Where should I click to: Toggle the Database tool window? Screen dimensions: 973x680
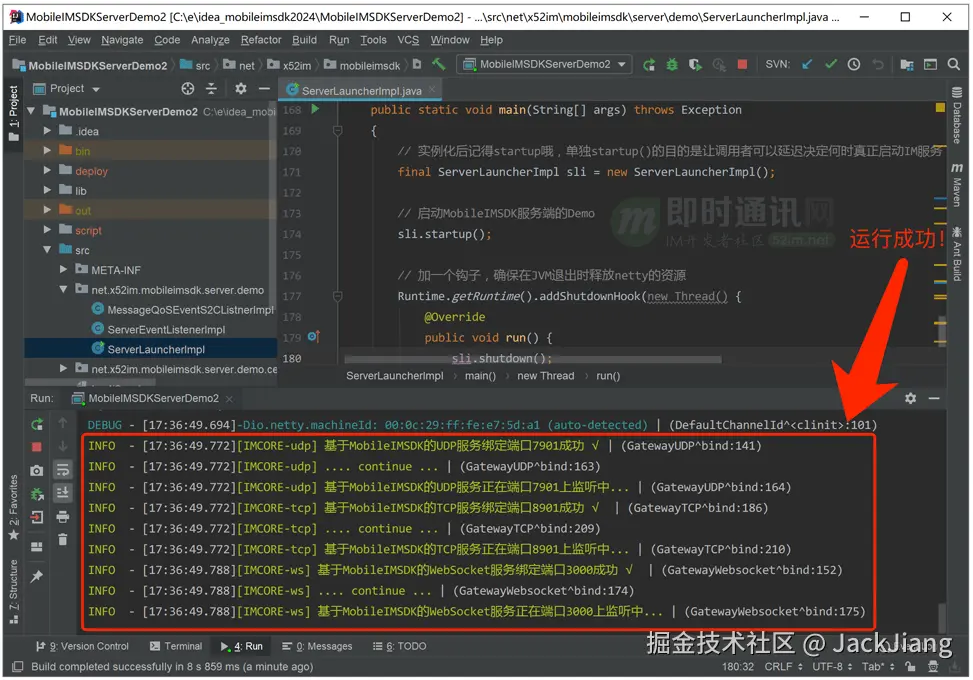[x=957, y=115]
